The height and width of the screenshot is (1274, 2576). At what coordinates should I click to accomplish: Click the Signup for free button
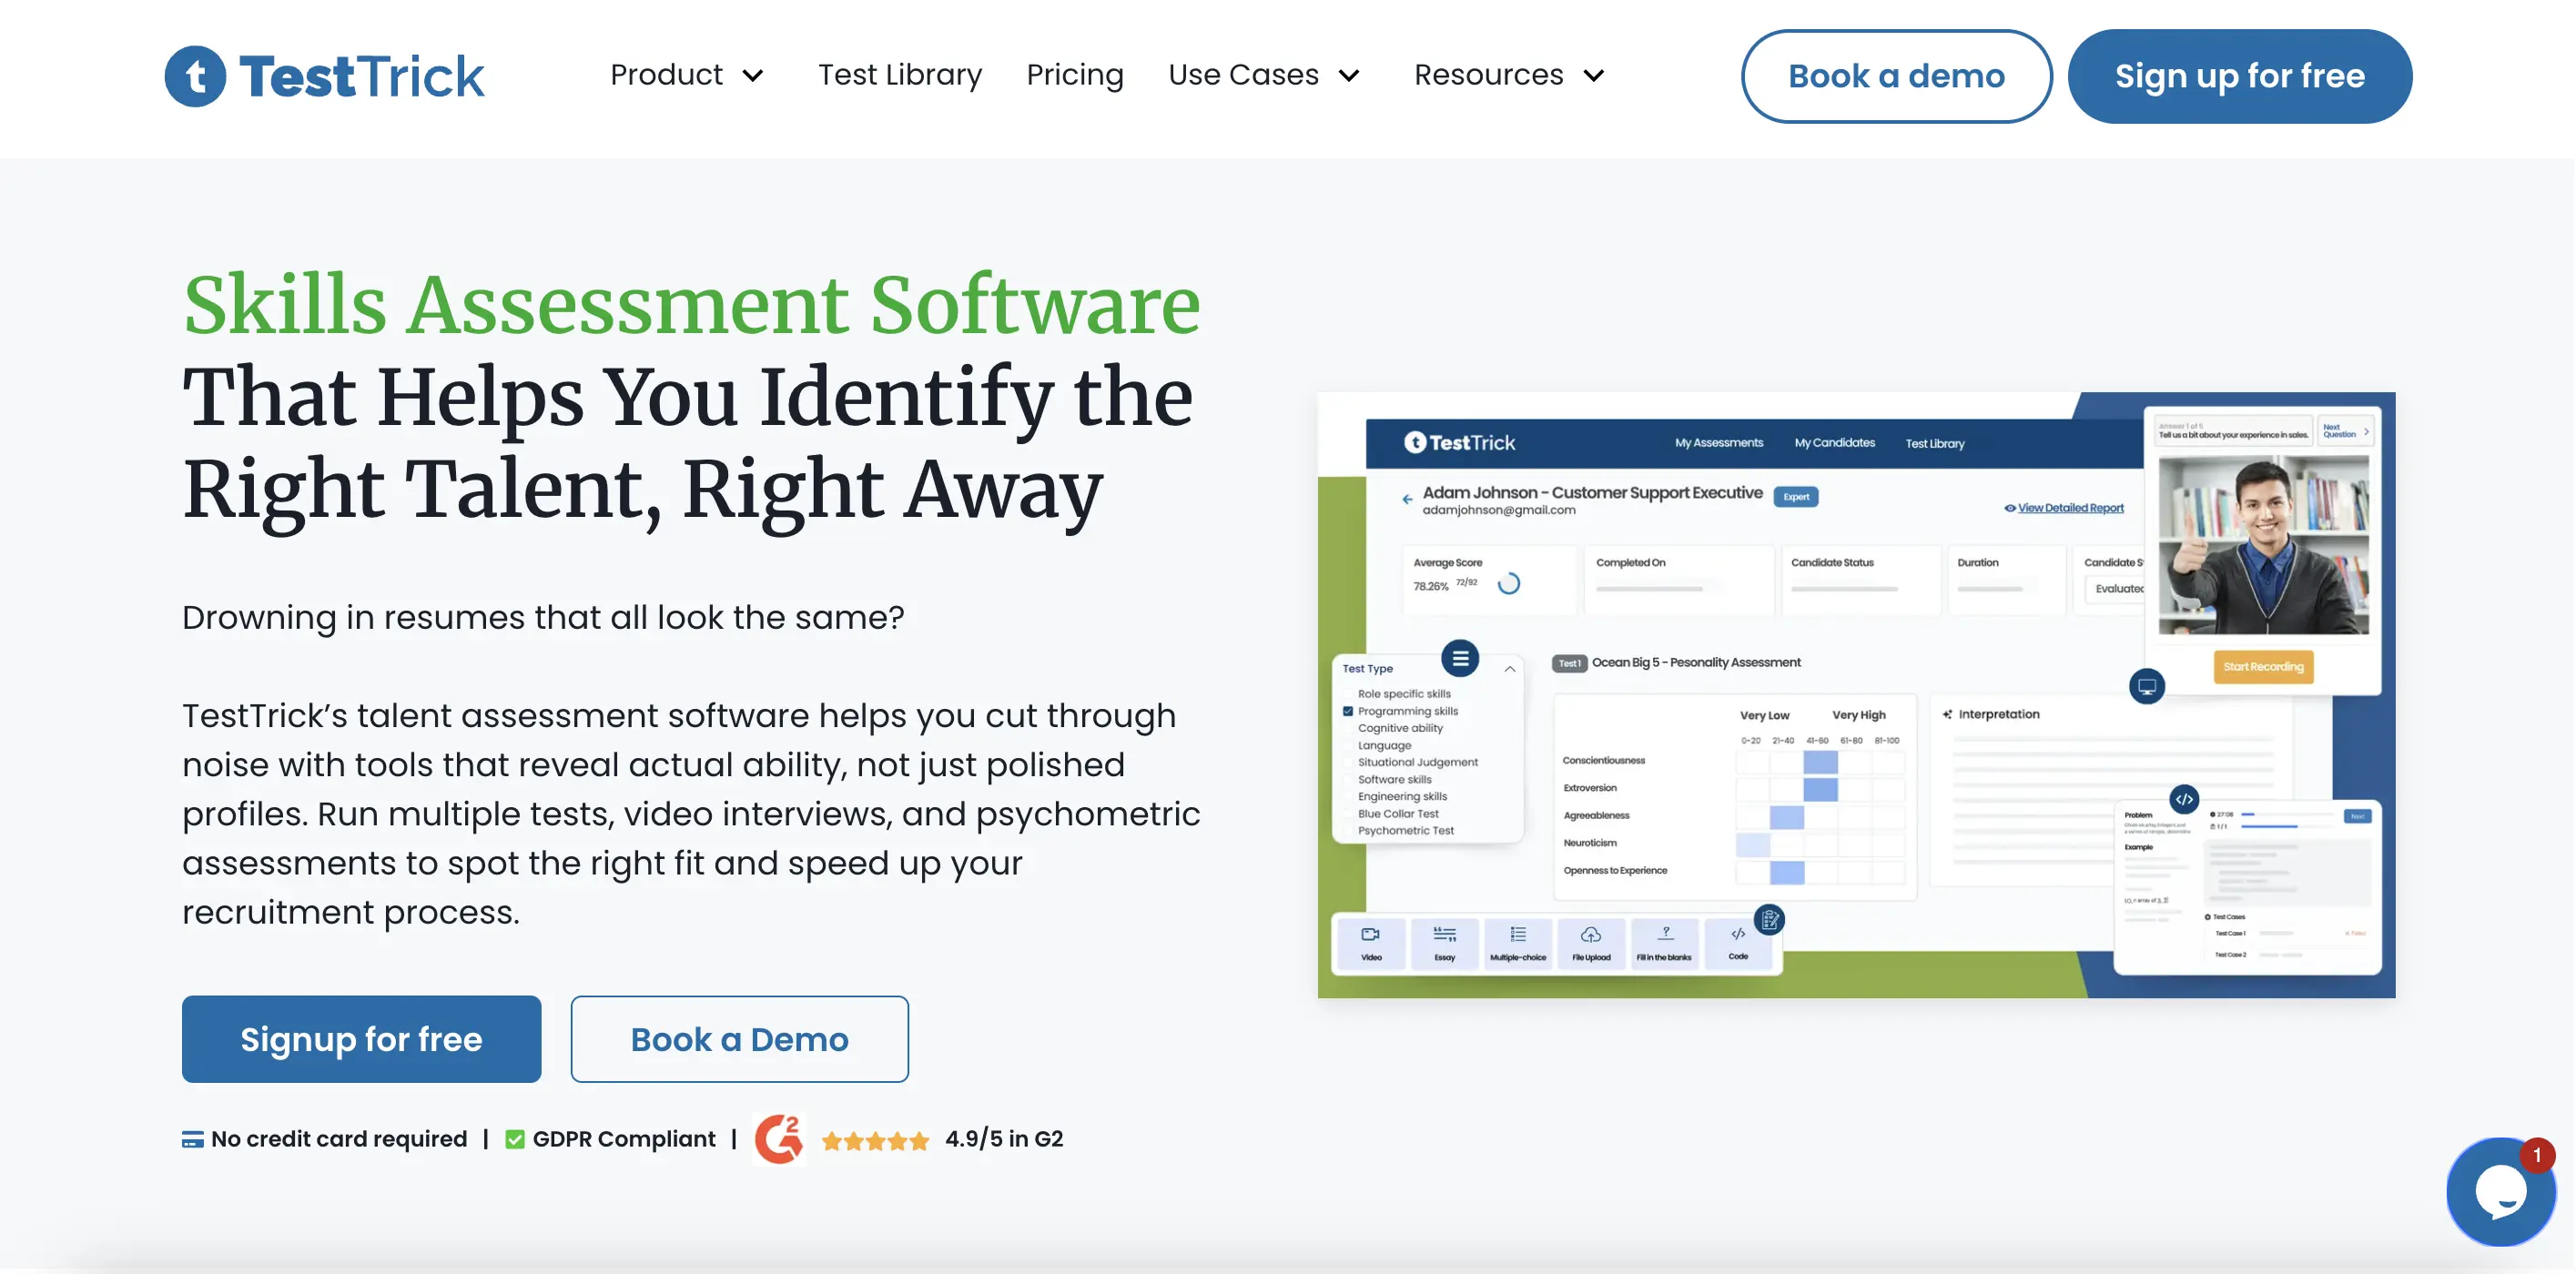[361, 1038]
